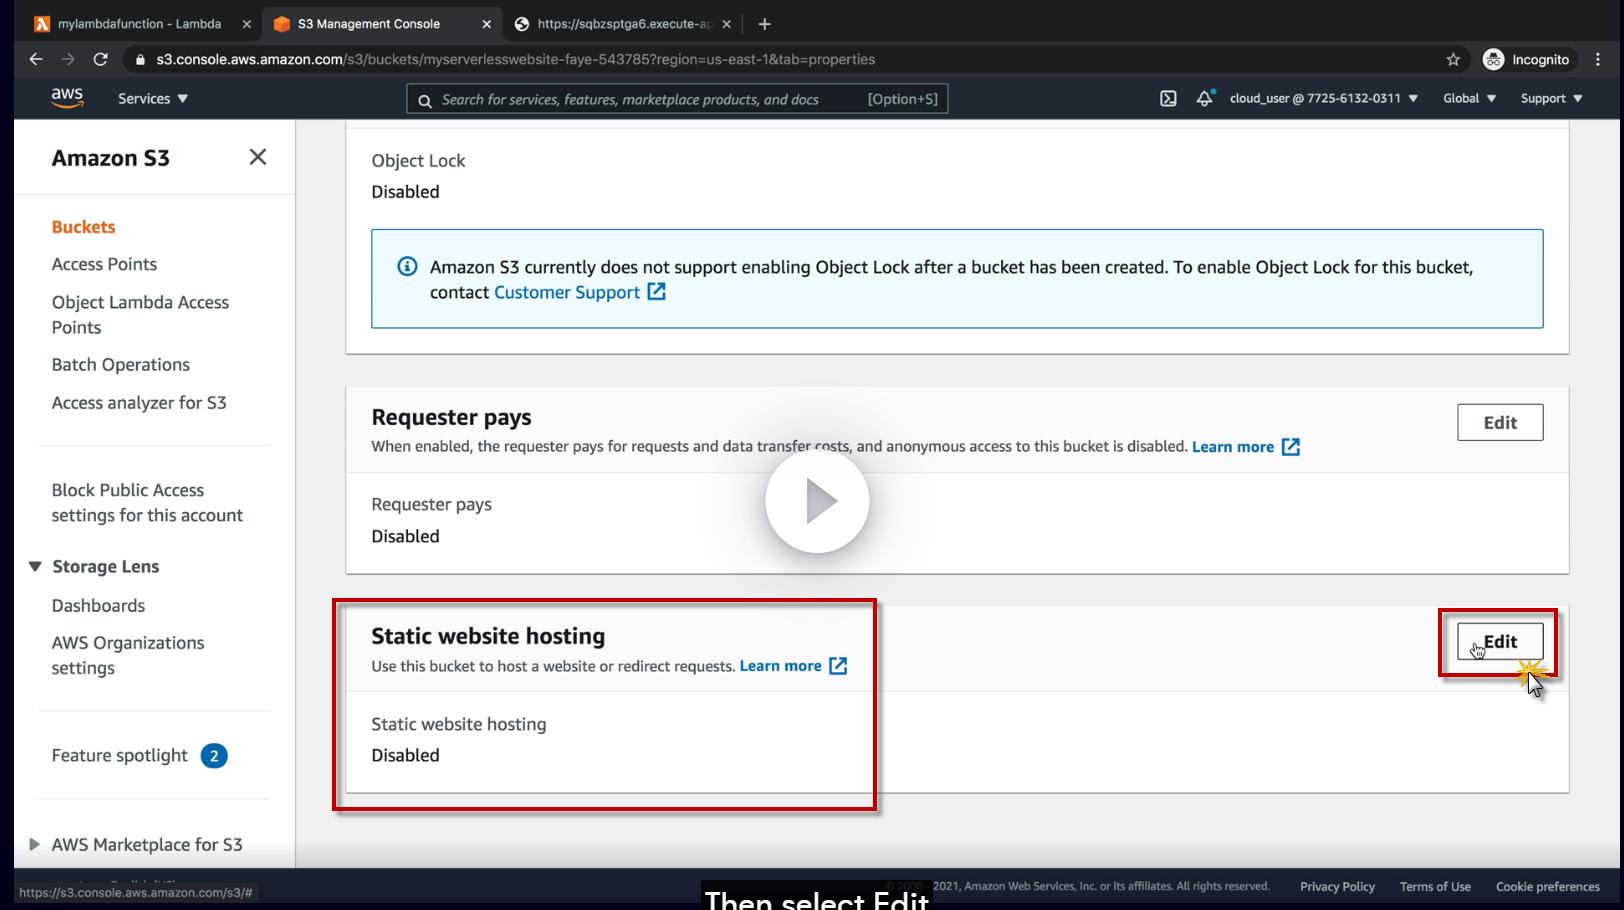Select the Object Lock label
The width and height of the screenshot is (1624, 910).
pos(418,161)
